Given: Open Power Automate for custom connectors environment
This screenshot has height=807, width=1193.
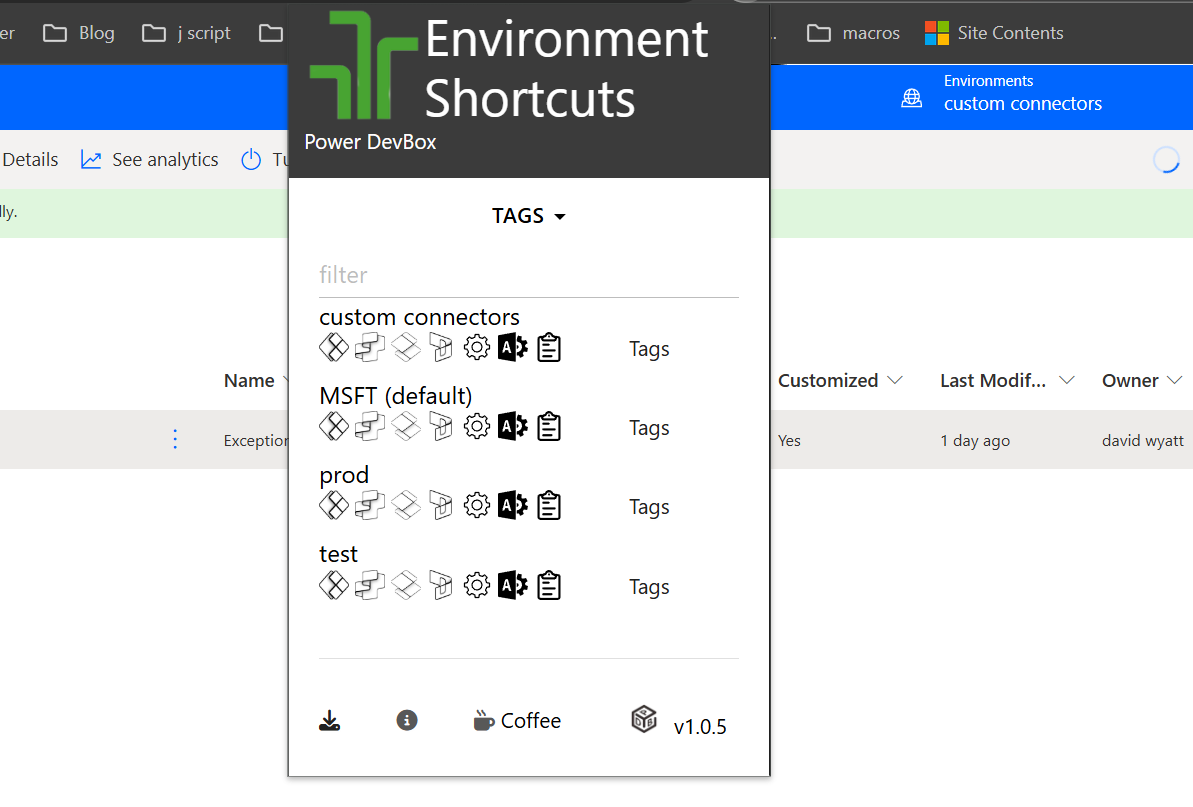Looking at the screenshot, I should [370, 348].
